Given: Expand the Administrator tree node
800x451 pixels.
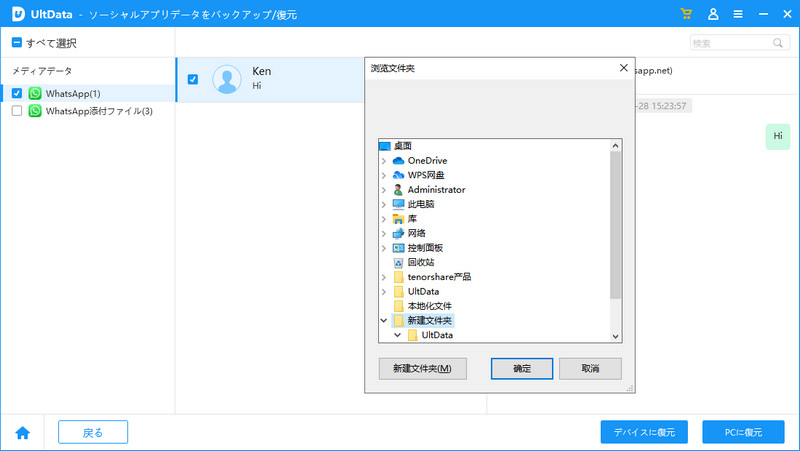Looking at the screenshot, I should tap(384, 190).
